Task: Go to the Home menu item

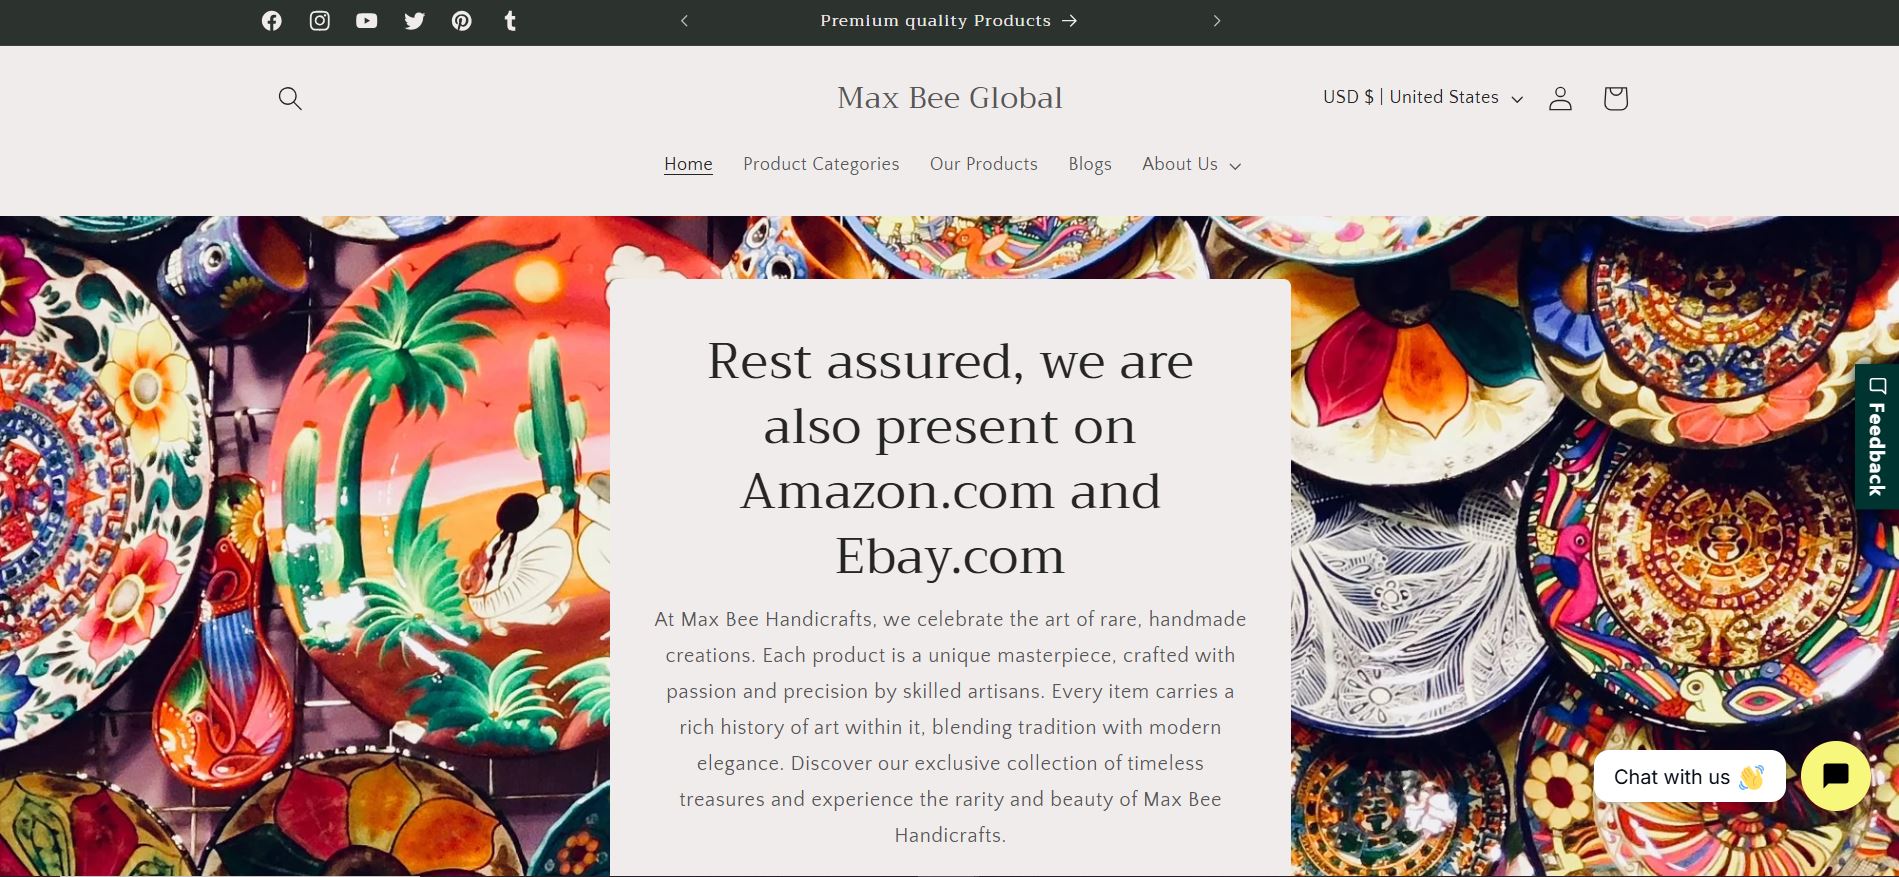Action: coord(688,164)
